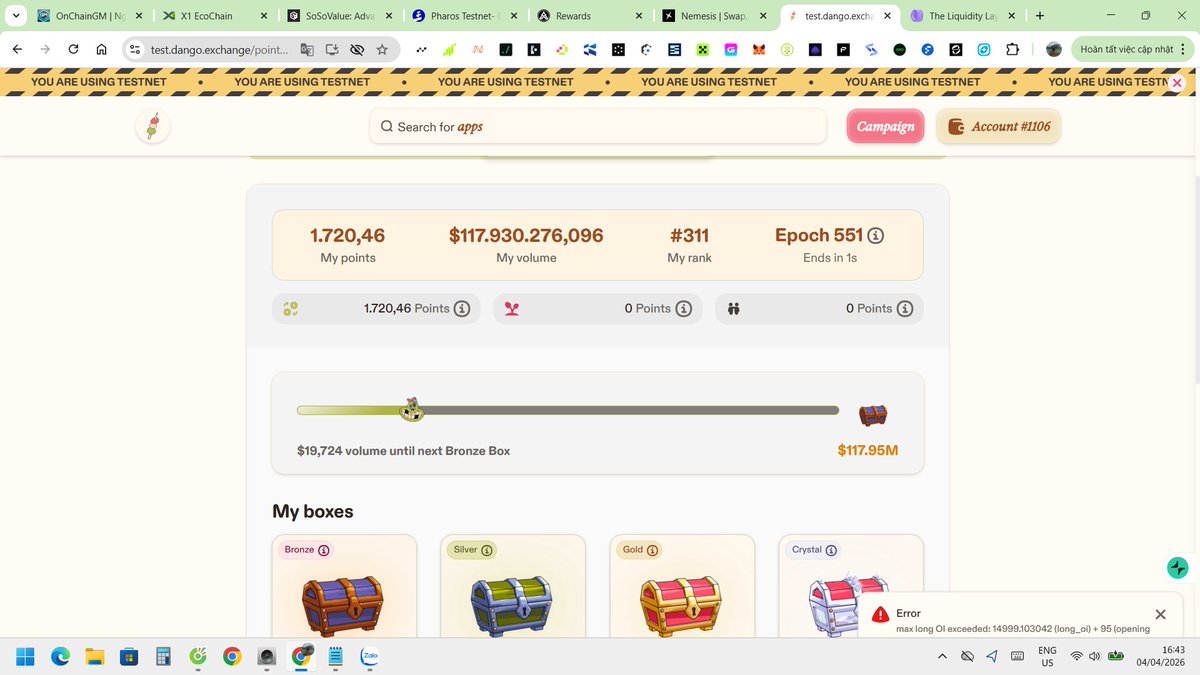1200x675 pixels.
Task: Switch to the Nemesis Swap tab
Action: (x=715, y=16)
